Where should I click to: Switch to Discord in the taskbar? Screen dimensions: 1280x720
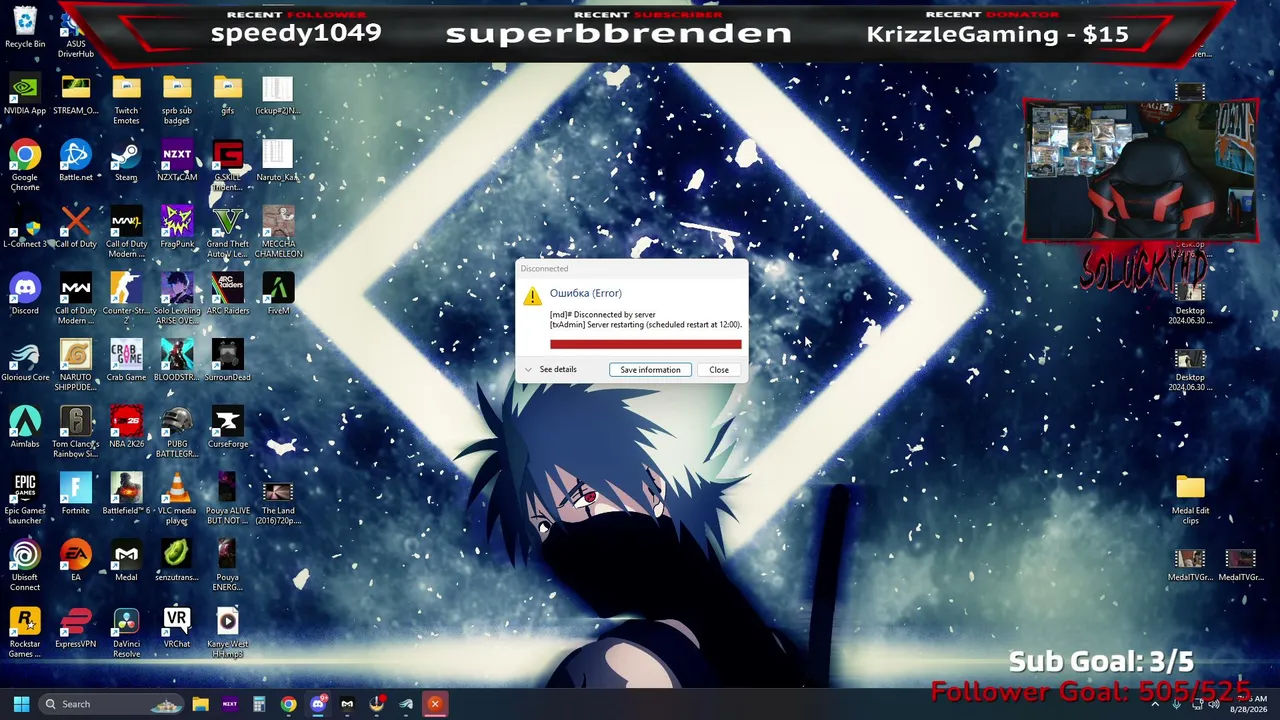(318, 704)
